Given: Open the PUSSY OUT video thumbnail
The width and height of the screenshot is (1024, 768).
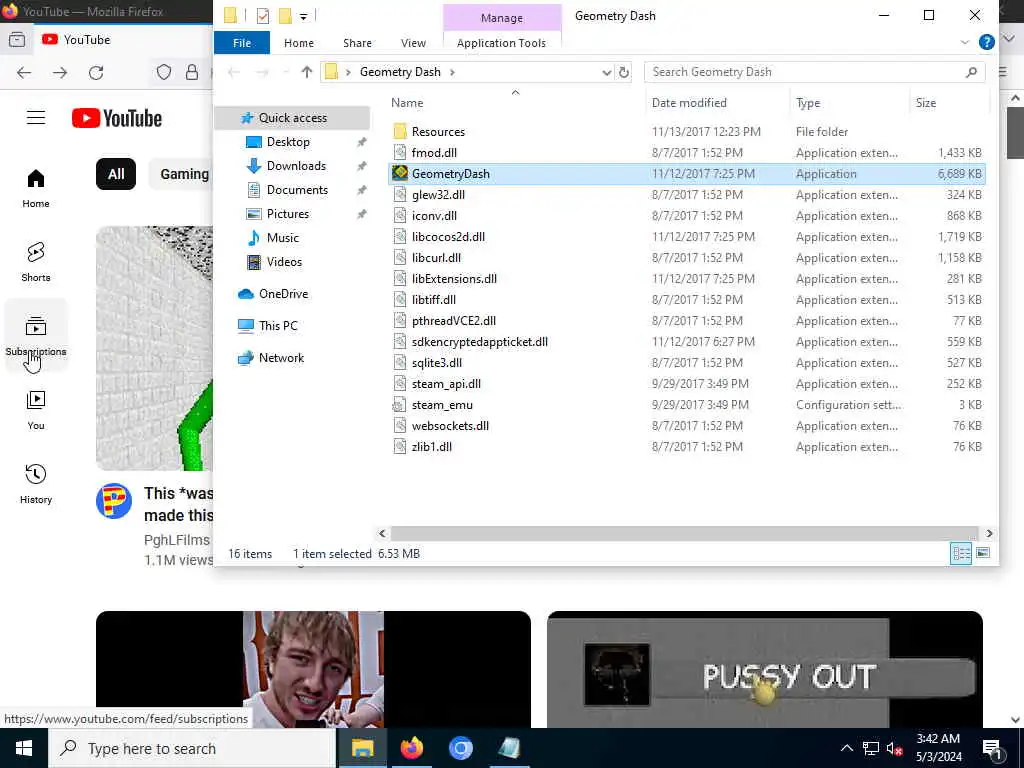Looking at the screenshot, I should pos(765,669).
